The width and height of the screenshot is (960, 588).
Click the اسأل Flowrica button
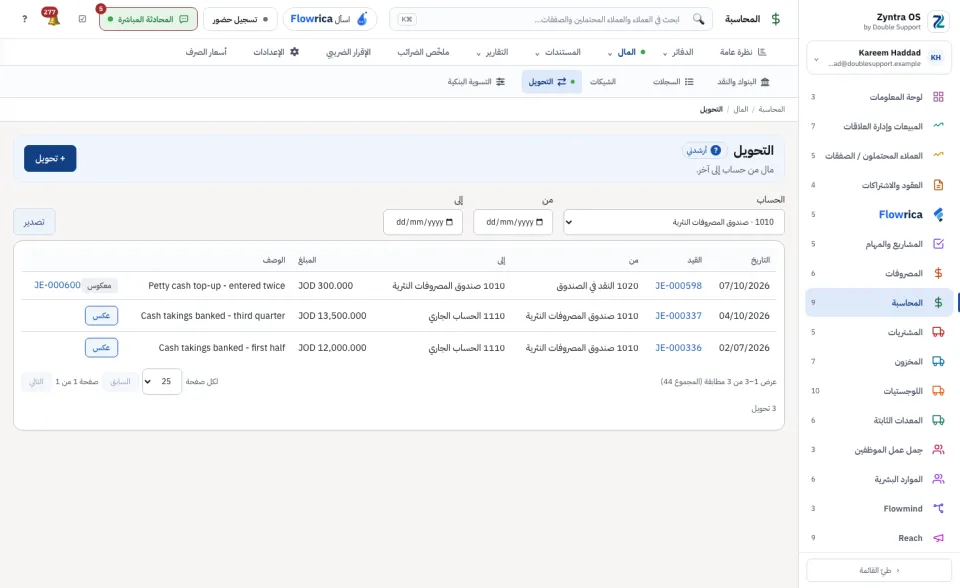click(329, 19)
